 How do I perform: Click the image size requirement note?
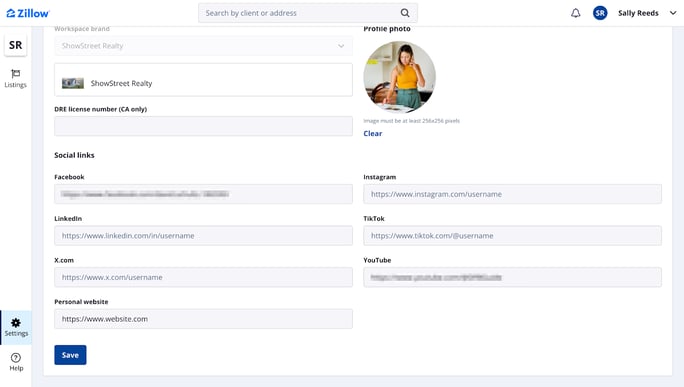pos(411,121)
